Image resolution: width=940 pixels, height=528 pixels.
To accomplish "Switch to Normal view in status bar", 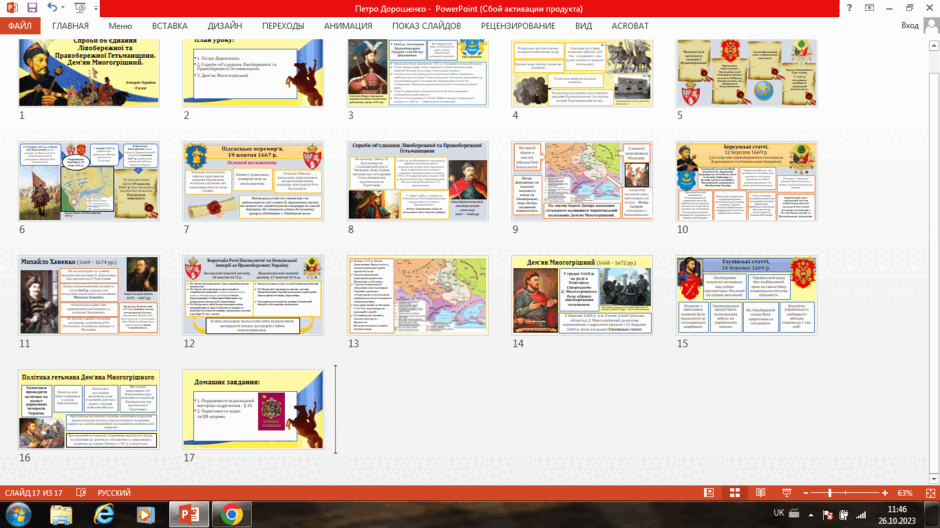I will coord(709,493).
